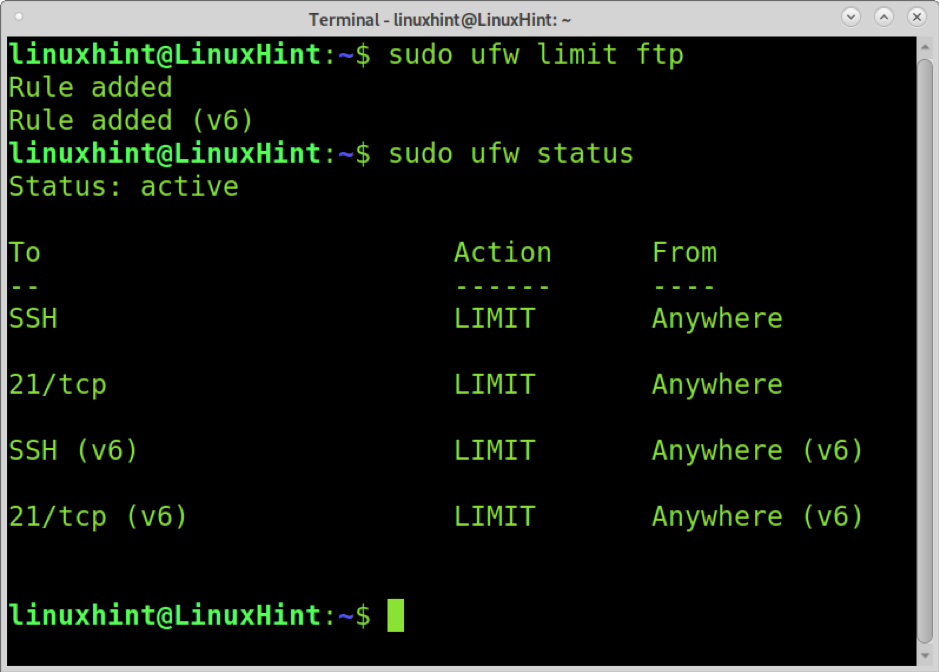This screenshot has height=672, width=939.
Task: Click the terminal title bar text
Action: (x=440, y=20)
